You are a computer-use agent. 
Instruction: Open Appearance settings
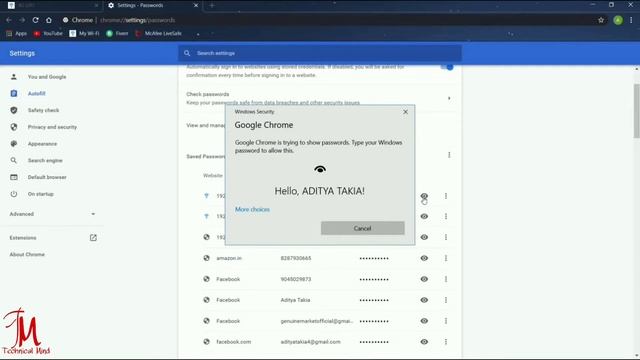pos(42,144)
